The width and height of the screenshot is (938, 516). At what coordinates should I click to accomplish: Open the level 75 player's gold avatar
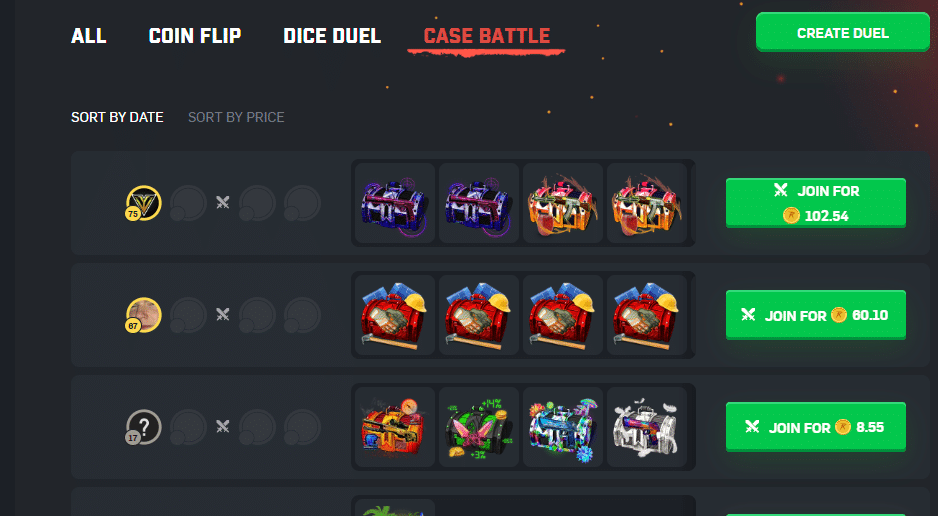[x=144, y=203]
